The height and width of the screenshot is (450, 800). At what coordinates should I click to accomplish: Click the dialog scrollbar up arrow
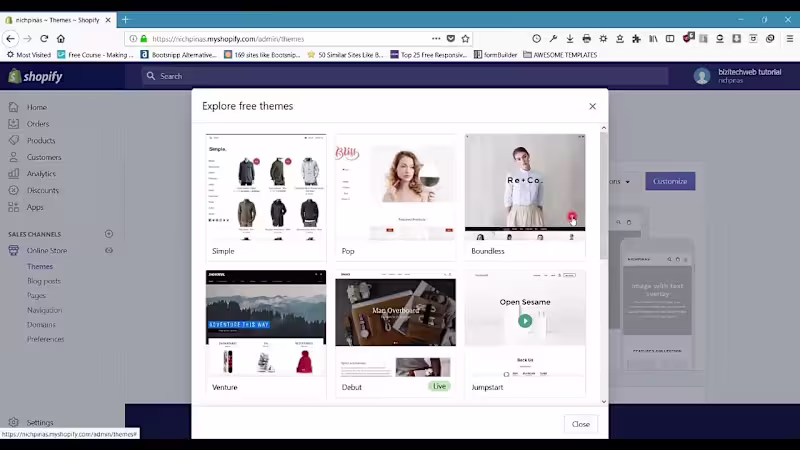click(604, 128)
